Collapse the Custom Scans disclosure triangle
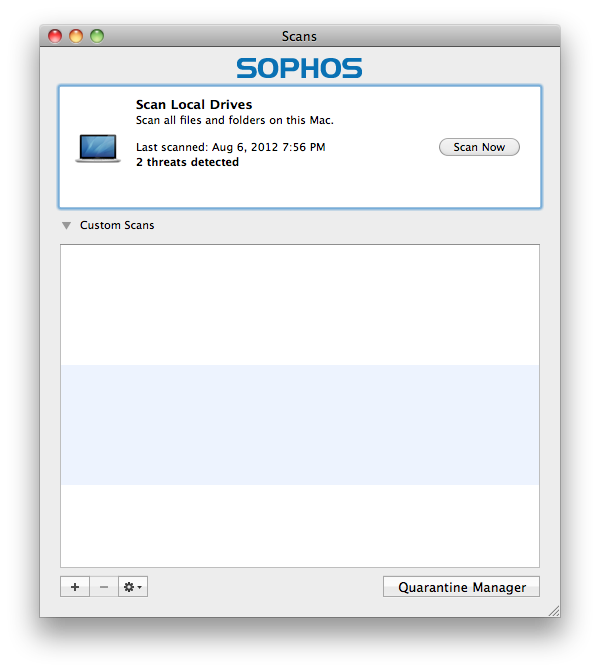The width and height of the screenshot is (600, 672). pyautogui.click(x=66, y=225)
